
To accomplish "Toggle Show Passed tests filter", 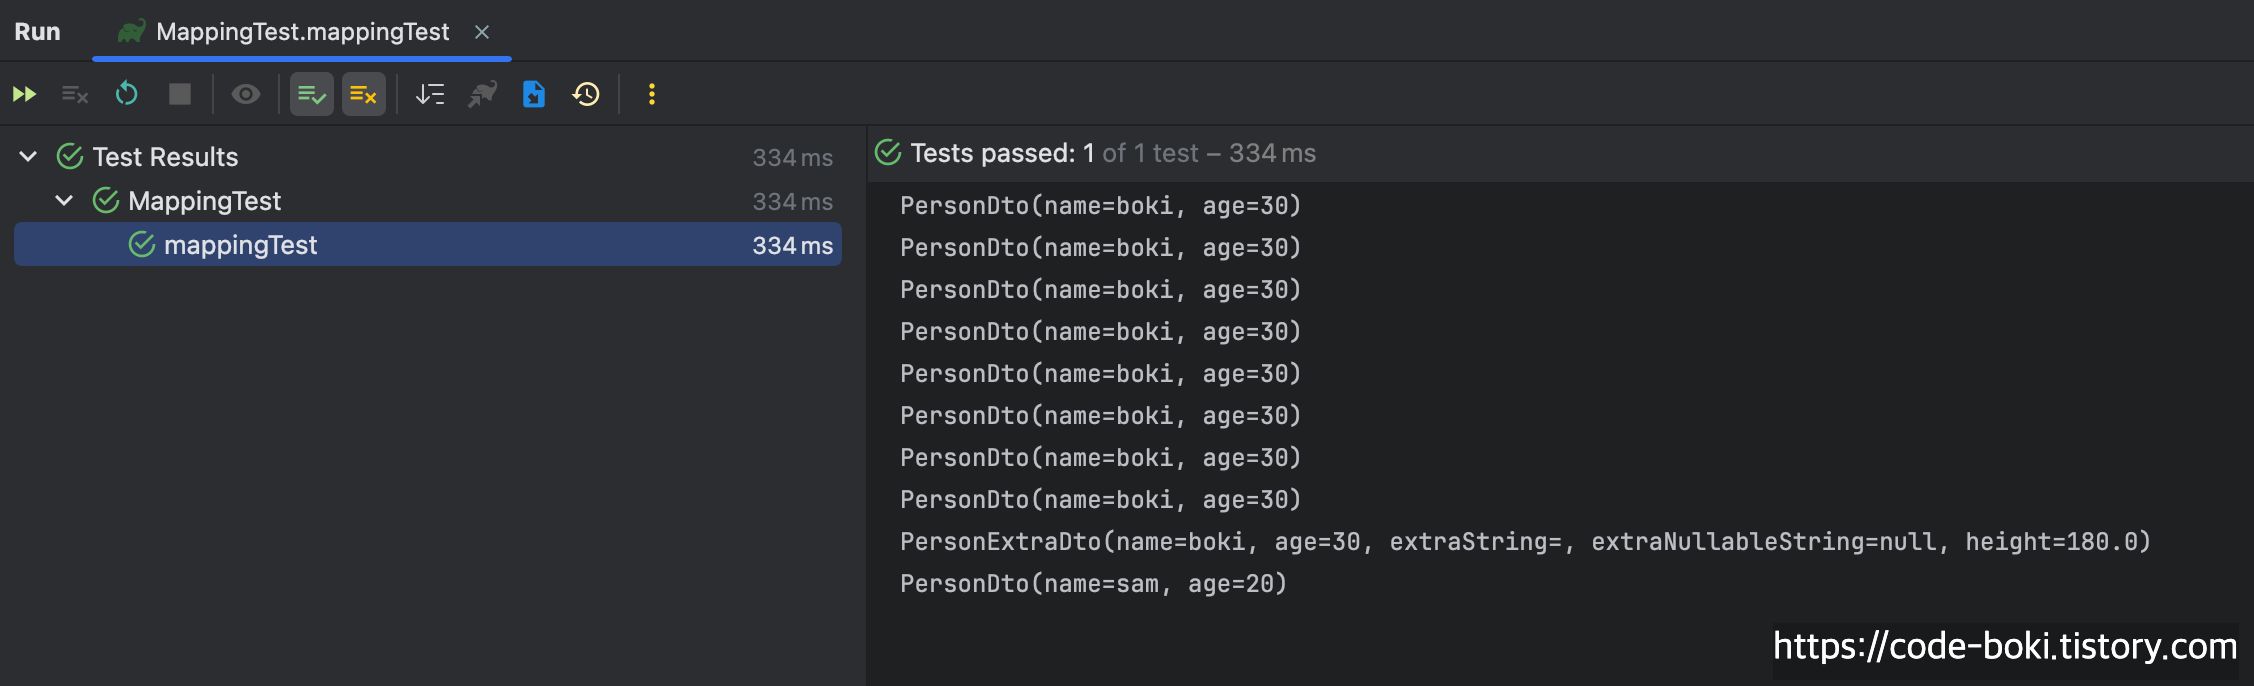I will click(x=312, y=94).
